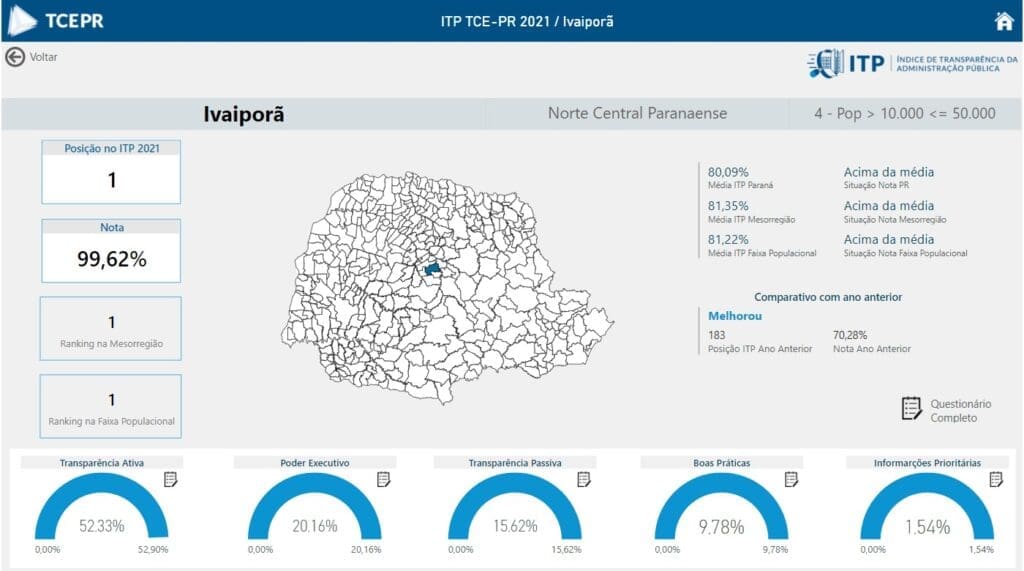Open the Questionário Completo checklist icon
This screenshot has height=571, width=1024.
point(911,408)
